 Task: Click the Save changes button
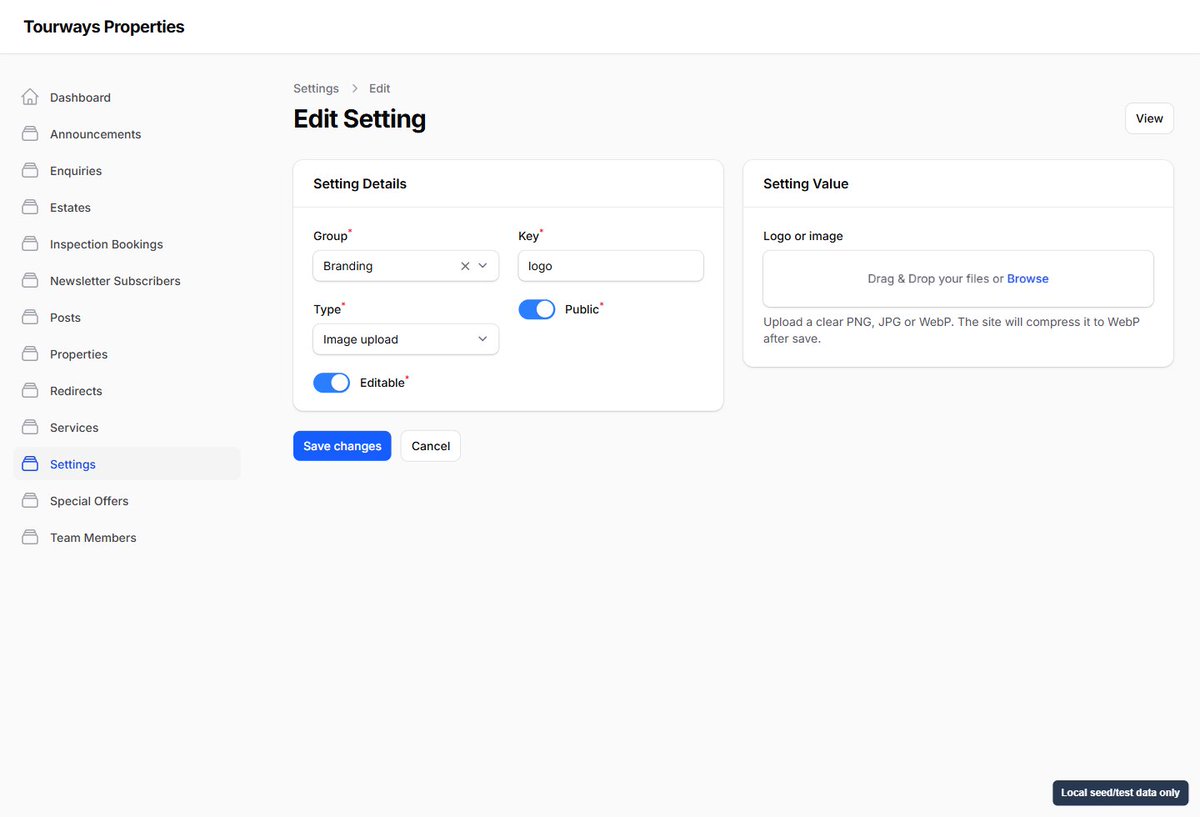tap(342, 446)
